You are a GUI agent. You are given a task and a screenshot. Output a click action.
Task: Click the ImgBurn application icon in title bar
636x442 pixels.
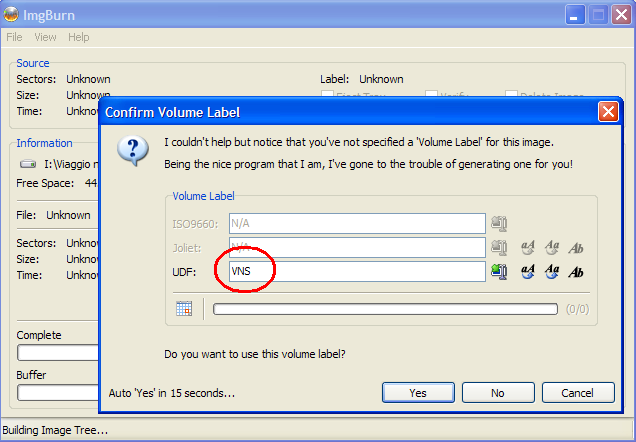click(x=11, y=15)
